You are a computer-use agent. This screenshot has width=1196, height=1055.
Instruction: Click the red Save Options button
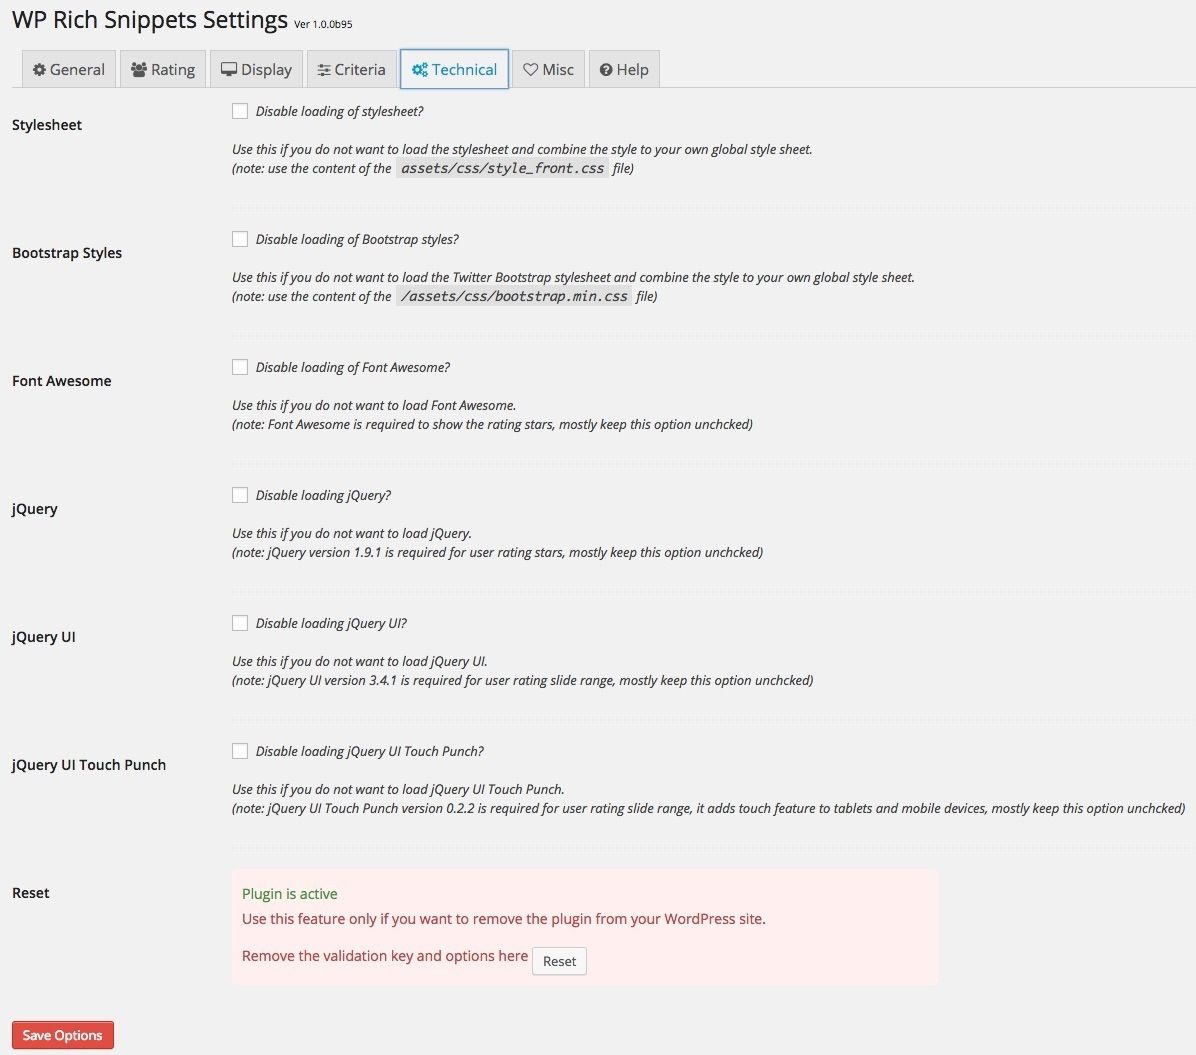click(63, 1035)
